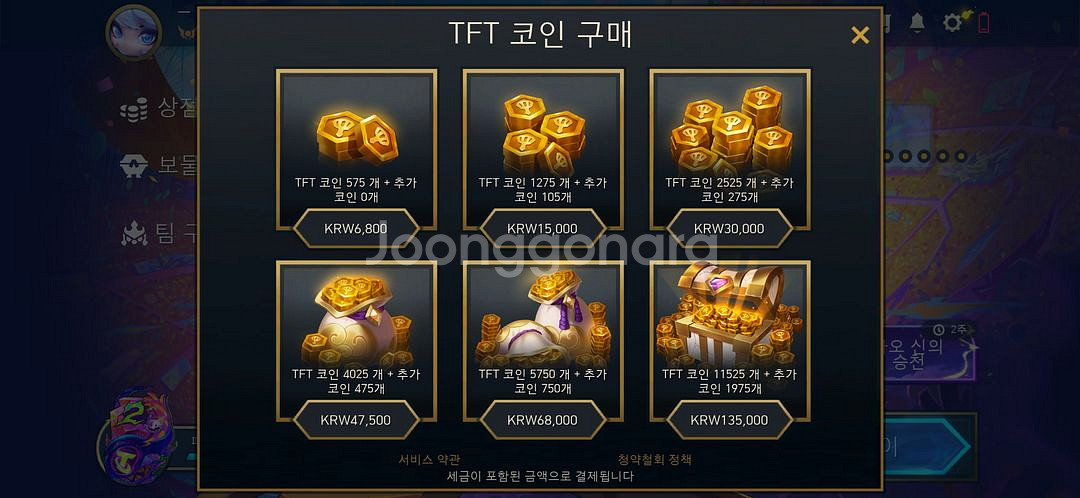Select the 575 TFT coins image
Viewport: 1080px width, 498px height.
click(x=357, y=137)
